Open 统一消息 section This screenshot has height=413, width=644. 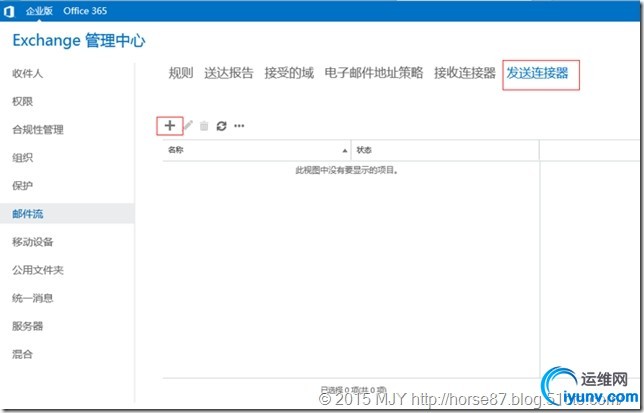pyautogui.click(x=33, y=298)
